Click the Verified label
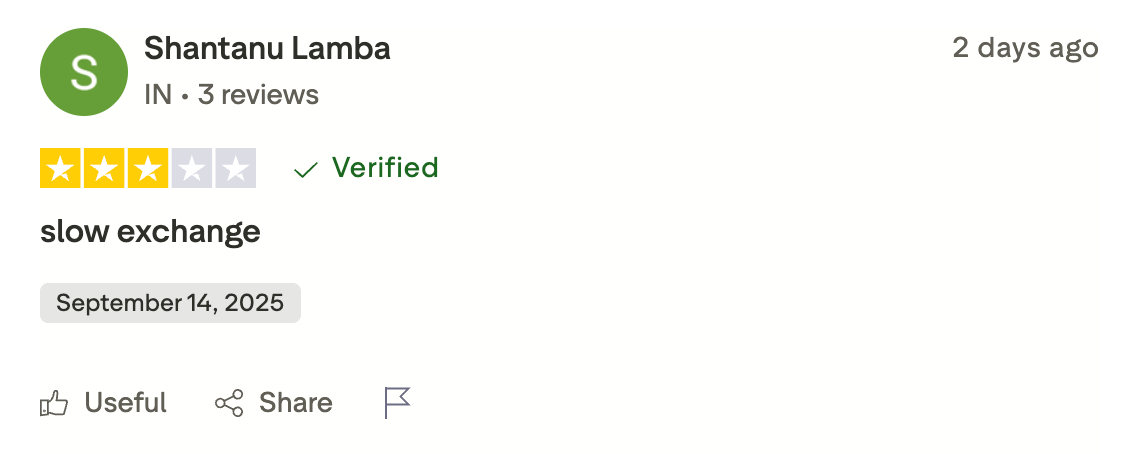Viewport: 1142px width, 454px height. pos(385,168)
